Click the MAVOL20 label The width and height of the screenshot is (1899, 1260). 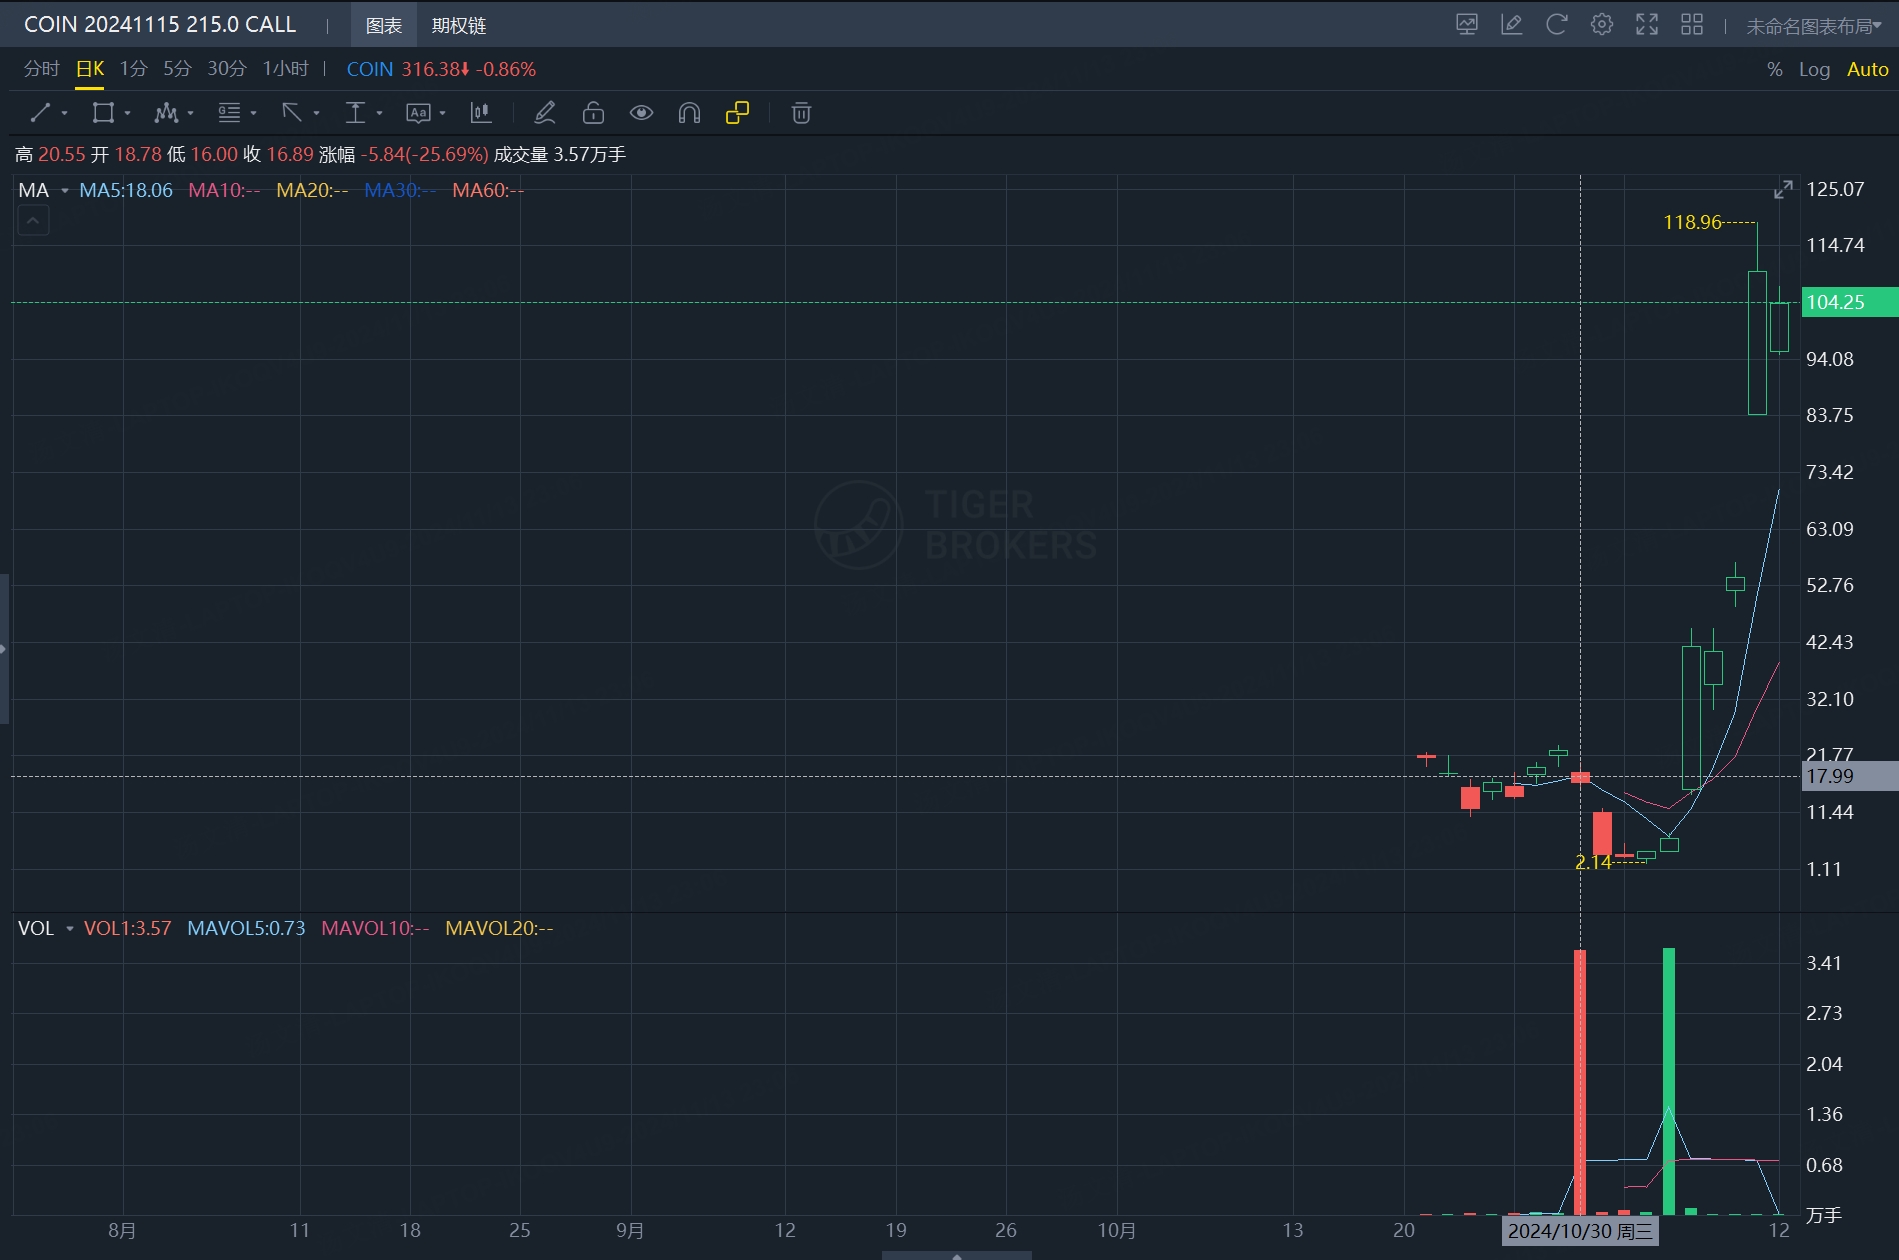pyautogui.click(x=499, y=928)
